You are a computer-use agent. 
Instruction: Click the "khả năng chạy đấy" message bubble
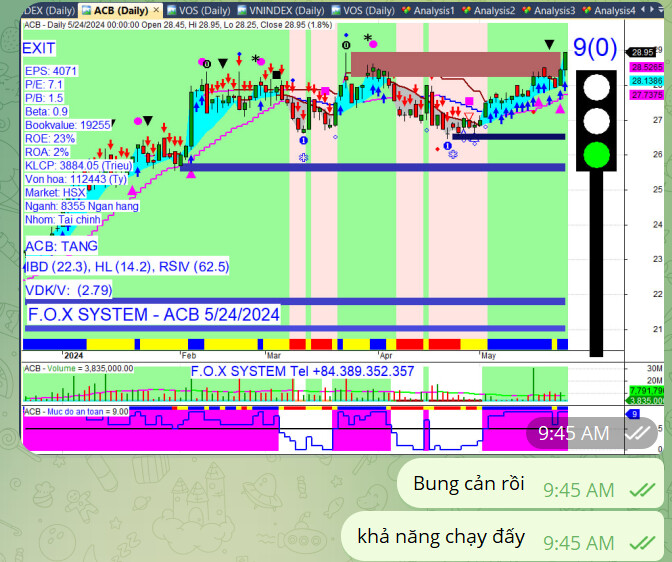(503, 537)
